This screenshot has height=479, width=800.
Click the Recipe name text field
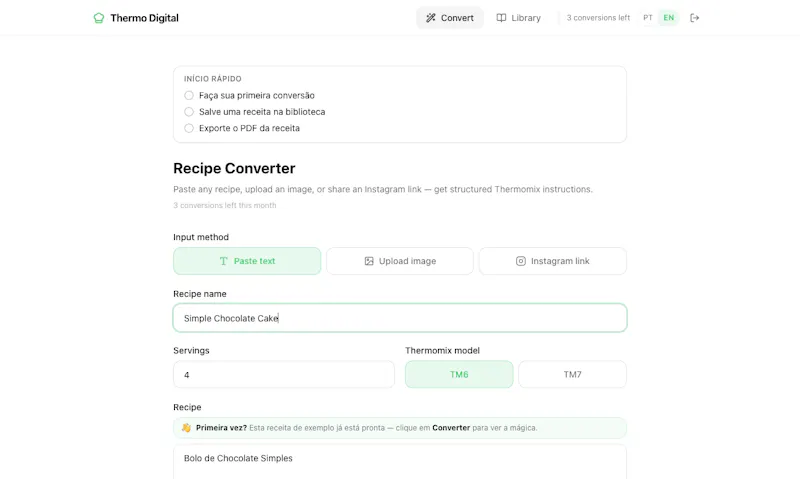pos(400,318)
